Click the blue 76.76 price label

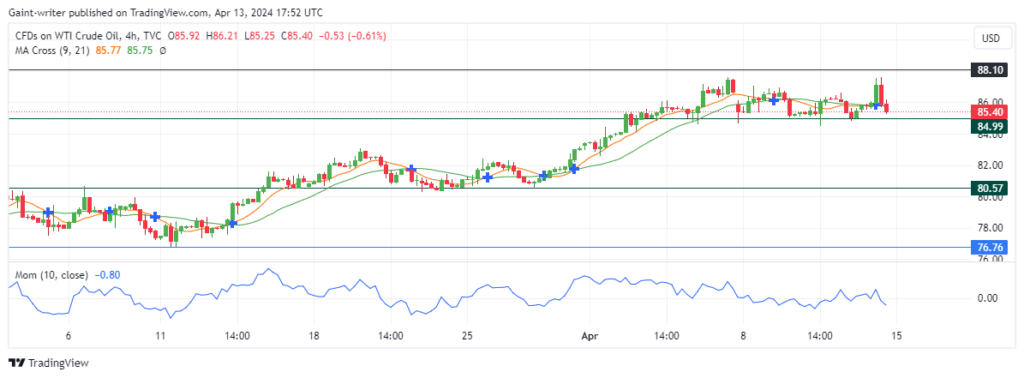click(990, 247)
